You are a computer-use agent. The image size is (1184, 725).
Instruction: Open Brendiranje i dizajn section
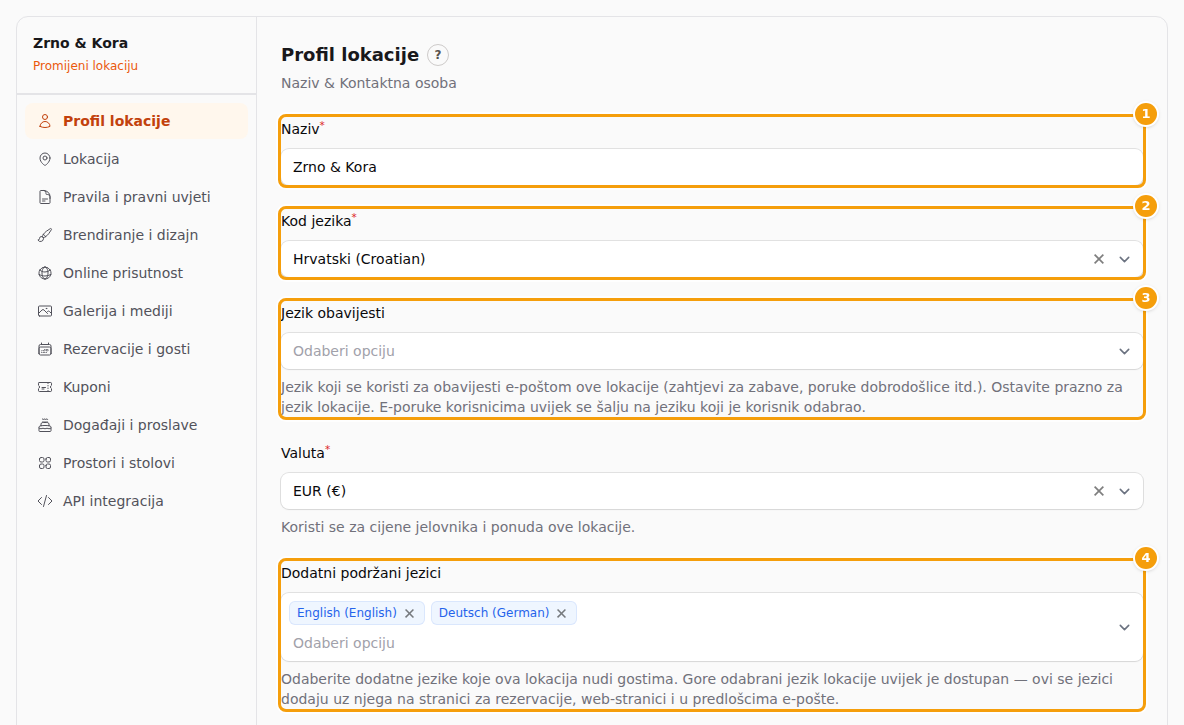[137, 235]
